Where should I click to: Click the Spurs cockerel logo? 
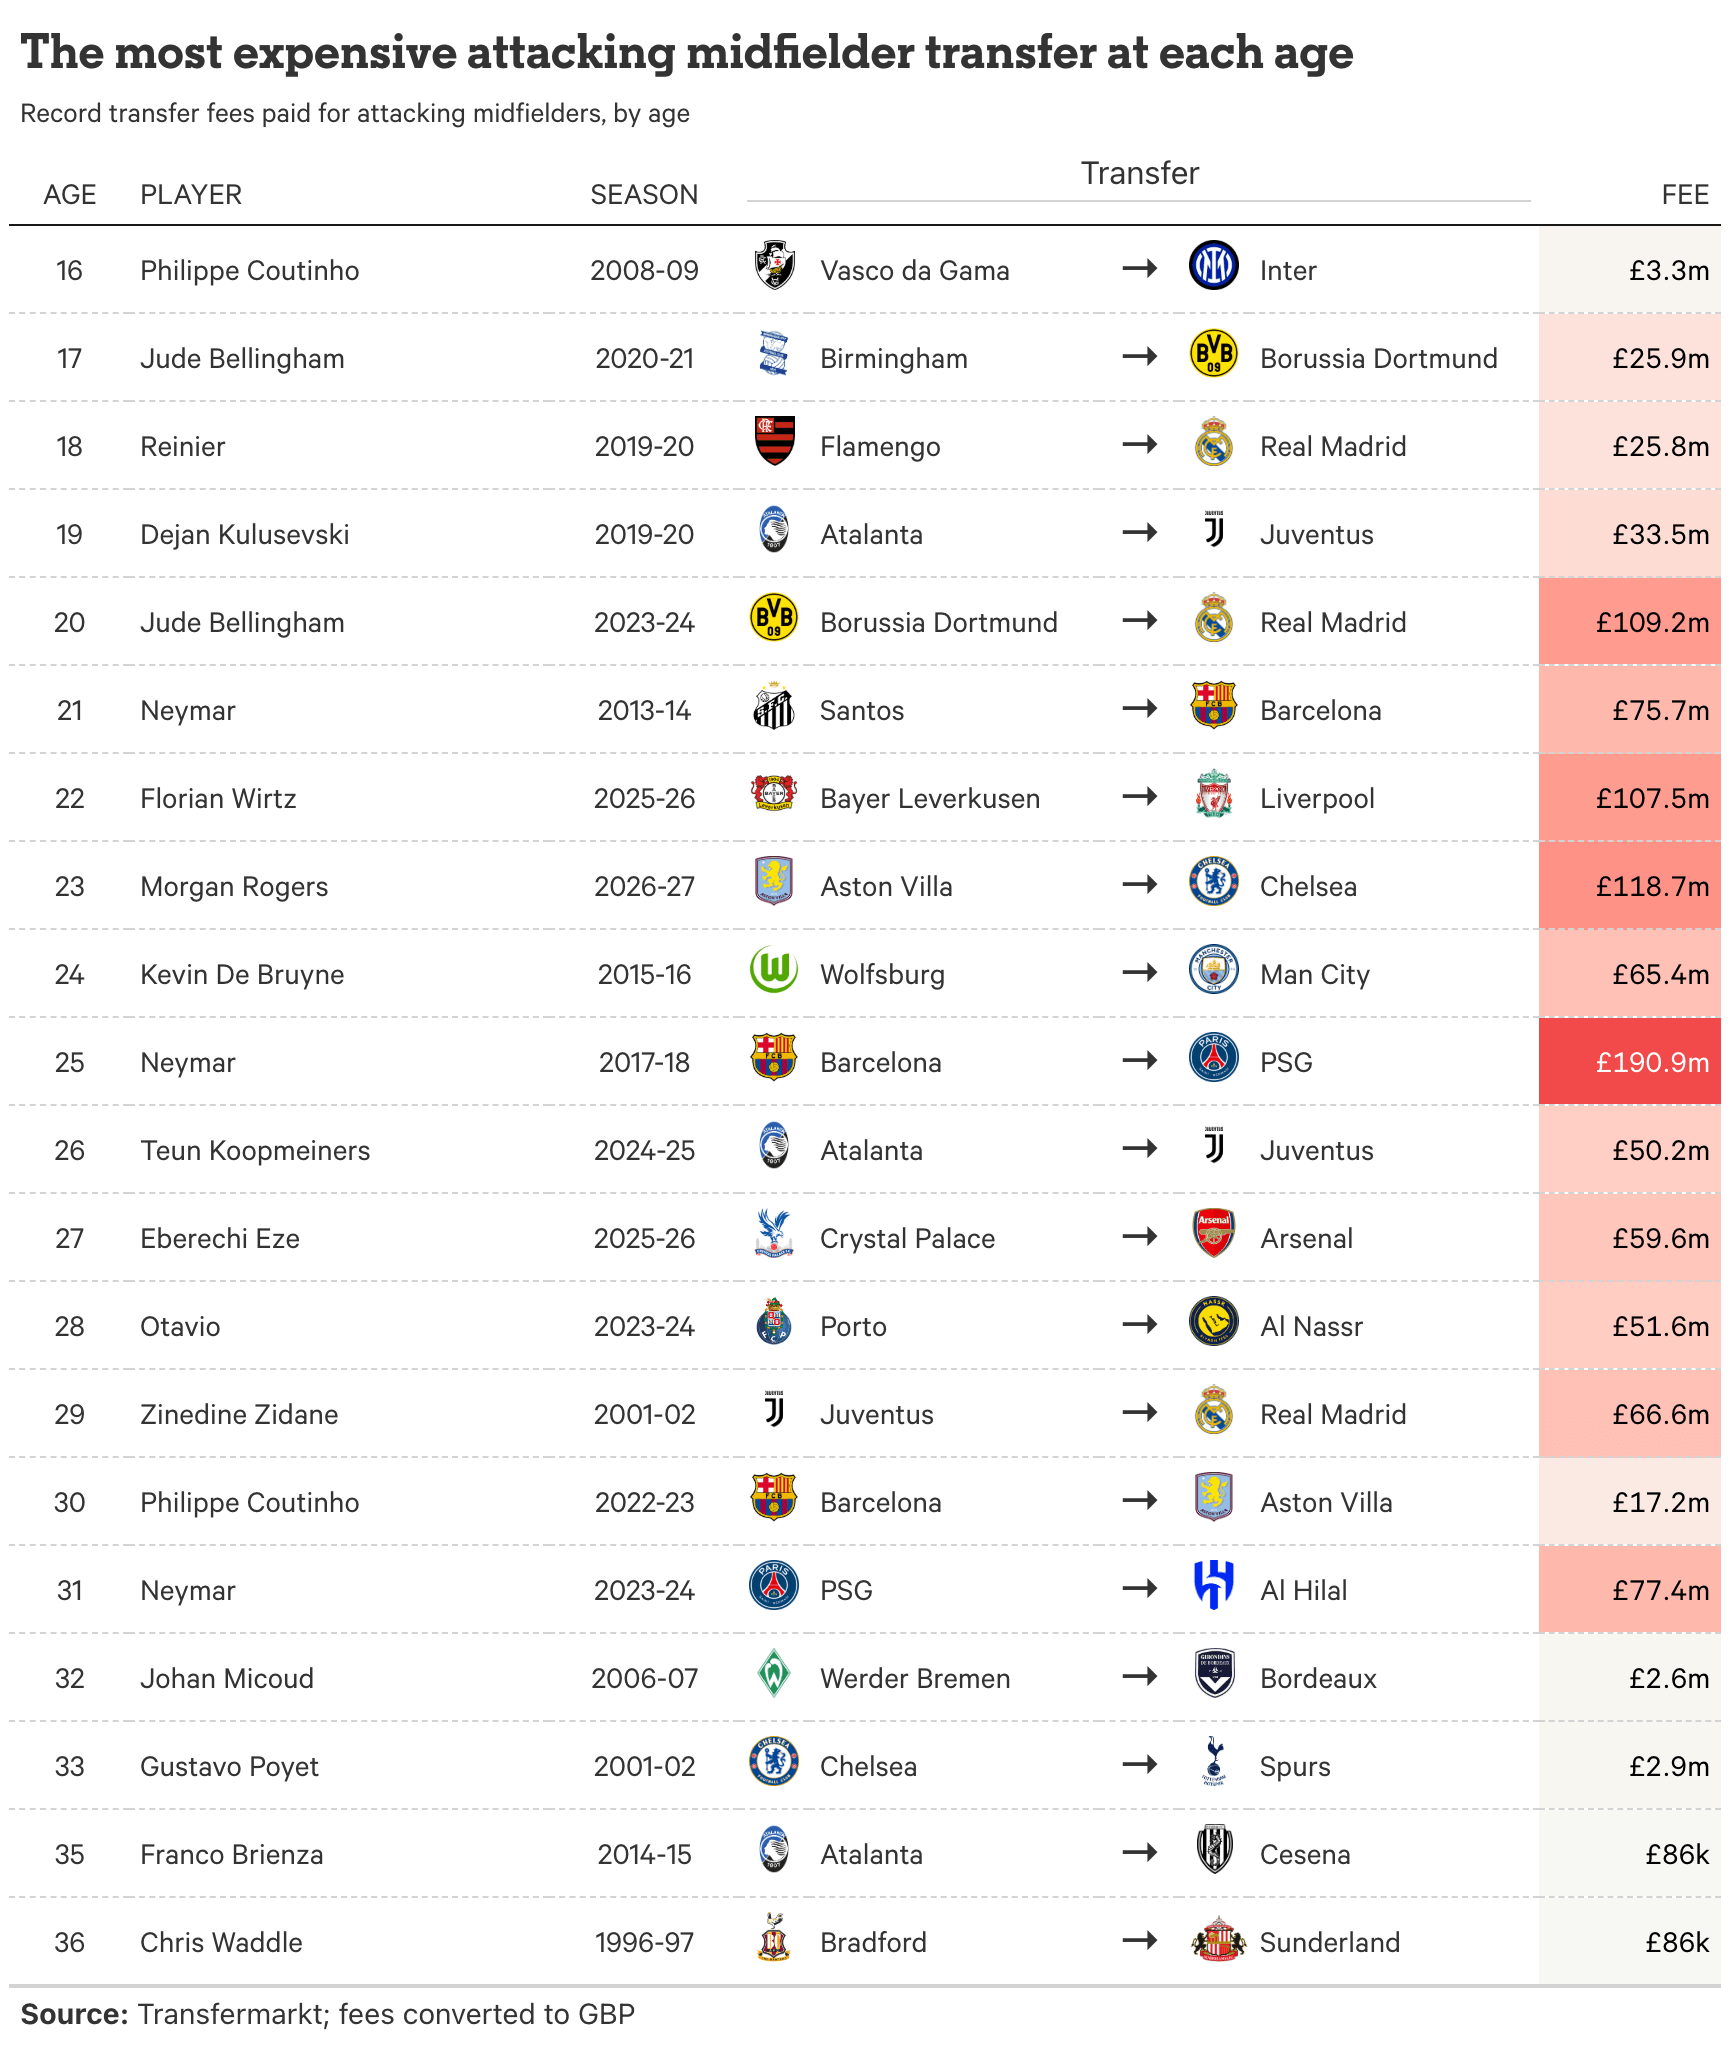pyautogui.click(x=1213, y=1761)
